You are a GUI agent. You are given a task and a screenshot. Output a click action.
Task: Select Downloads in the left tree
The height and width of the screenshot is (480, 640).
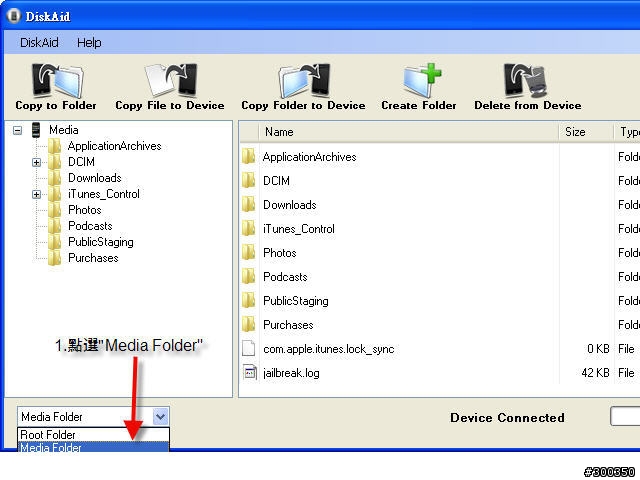(95, 178)
